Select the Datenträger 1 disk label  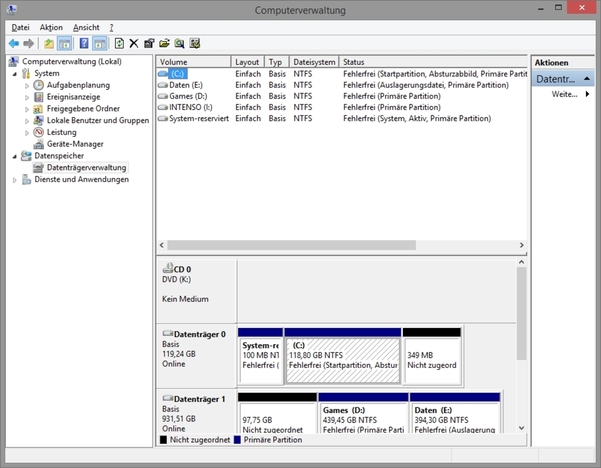(x=196, y=412)
